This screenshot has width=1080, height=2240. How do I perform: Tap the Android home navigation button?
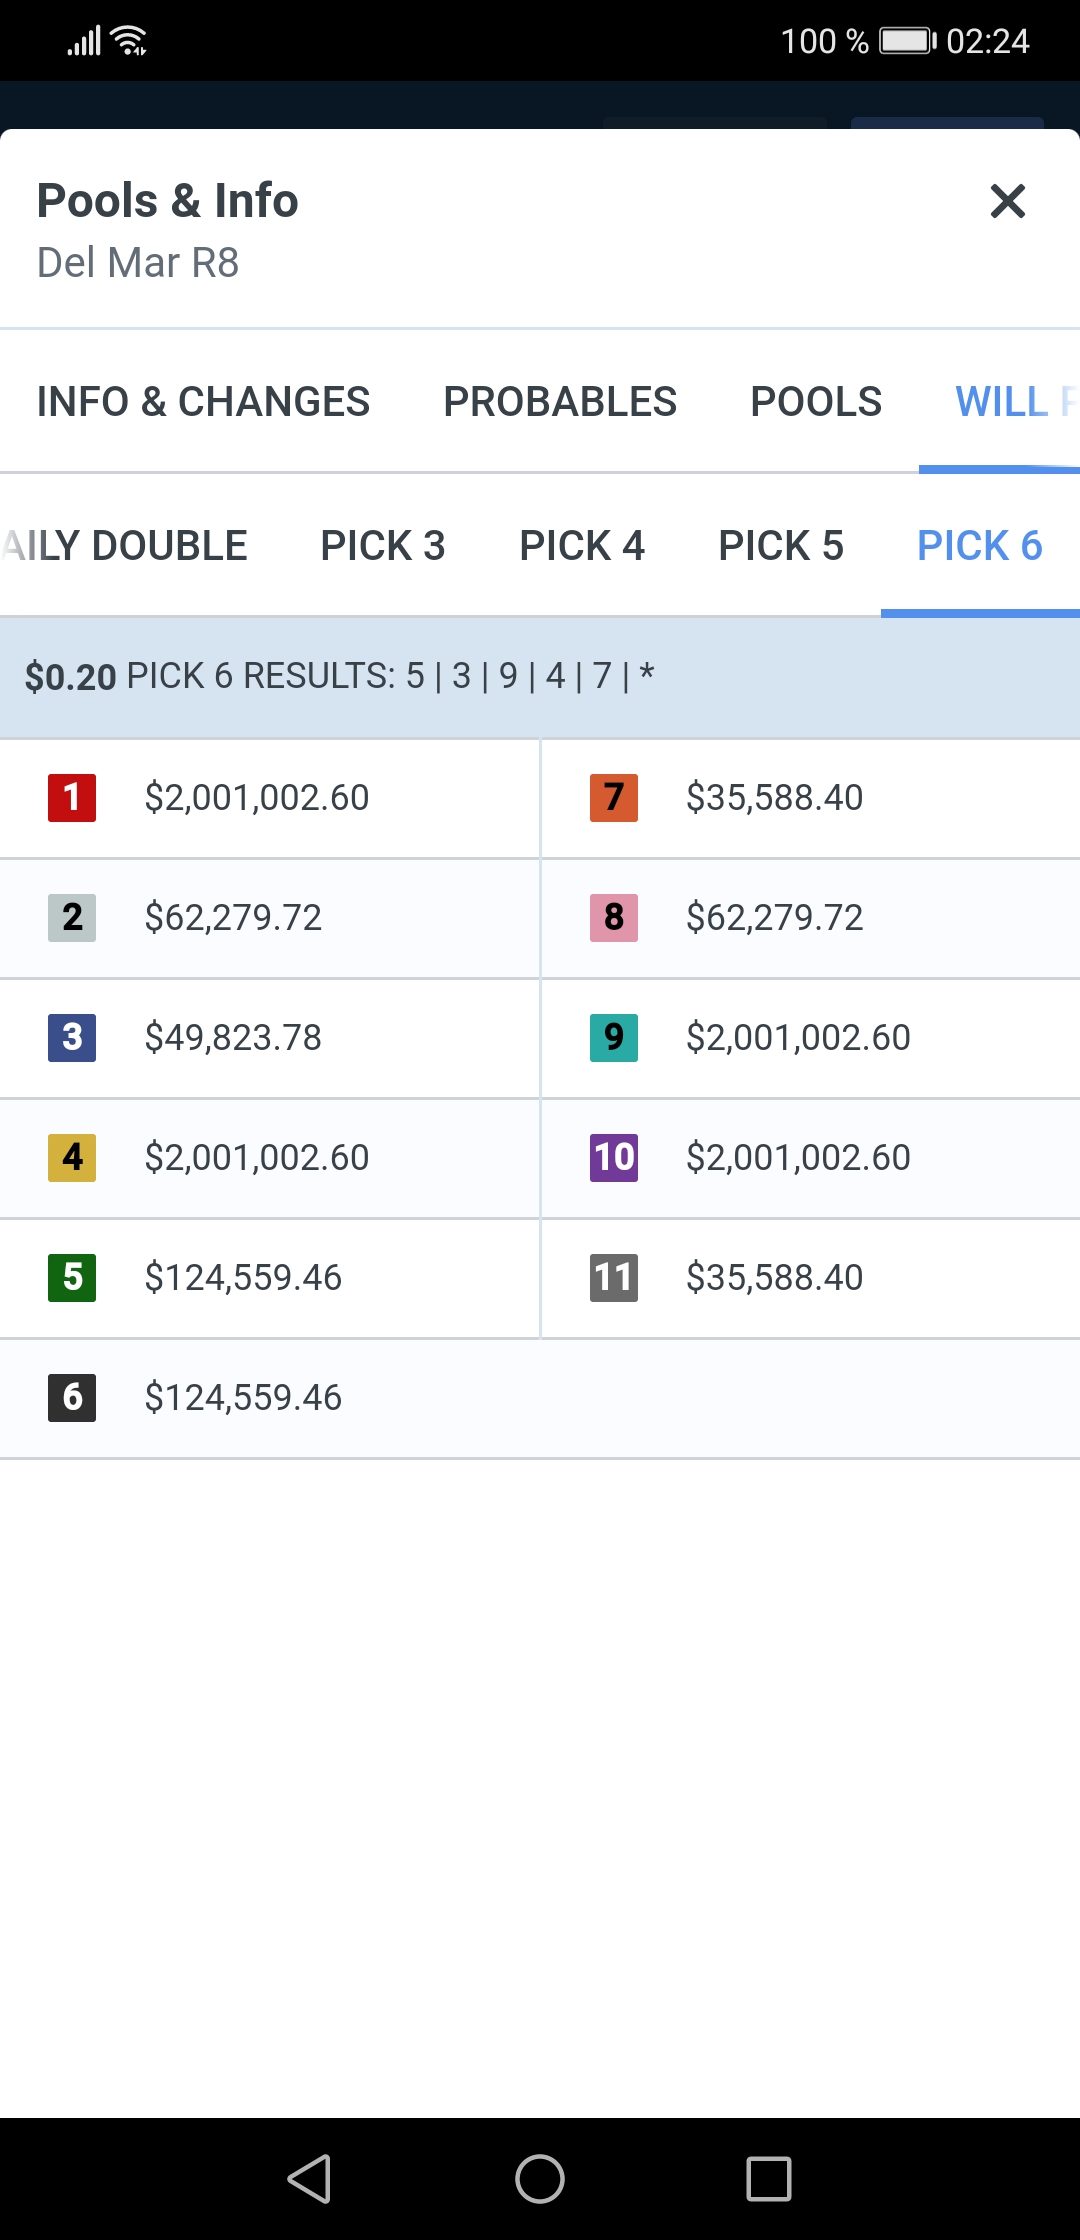pyautogui.click(x=540, y=2179)
